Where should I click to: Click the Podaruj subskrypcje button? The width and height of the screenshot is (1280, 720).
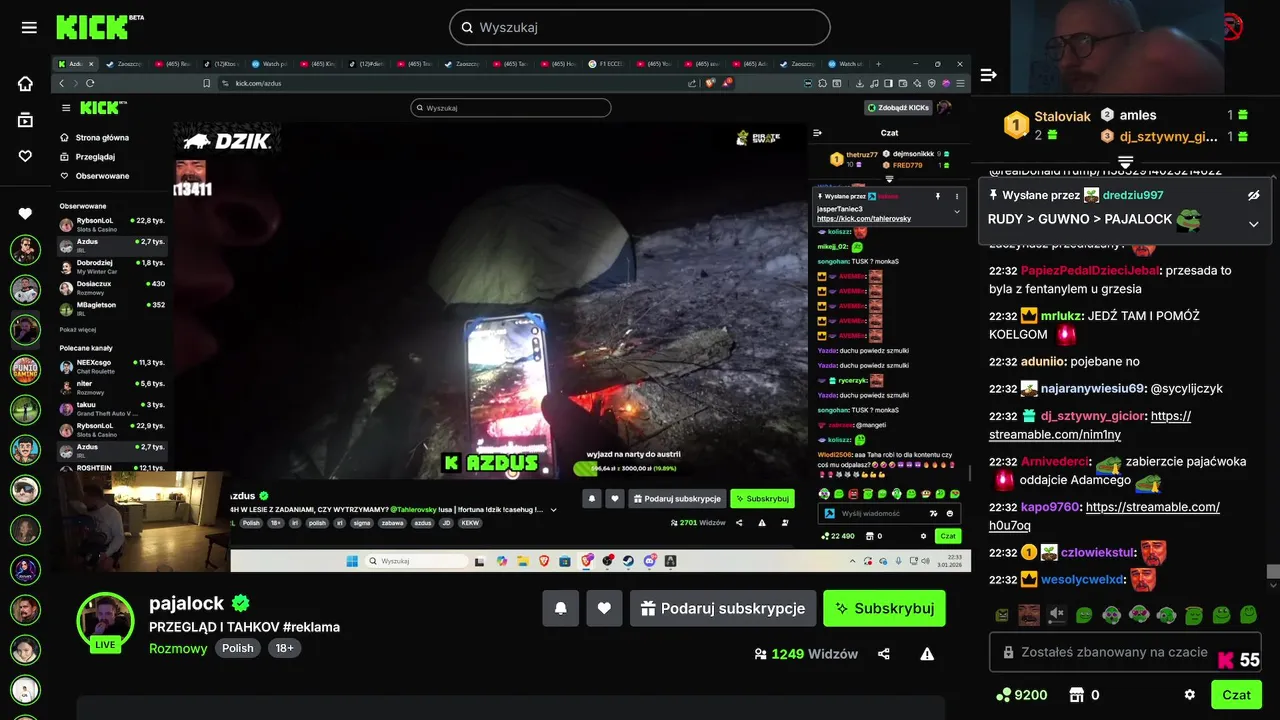click(723, 608)
